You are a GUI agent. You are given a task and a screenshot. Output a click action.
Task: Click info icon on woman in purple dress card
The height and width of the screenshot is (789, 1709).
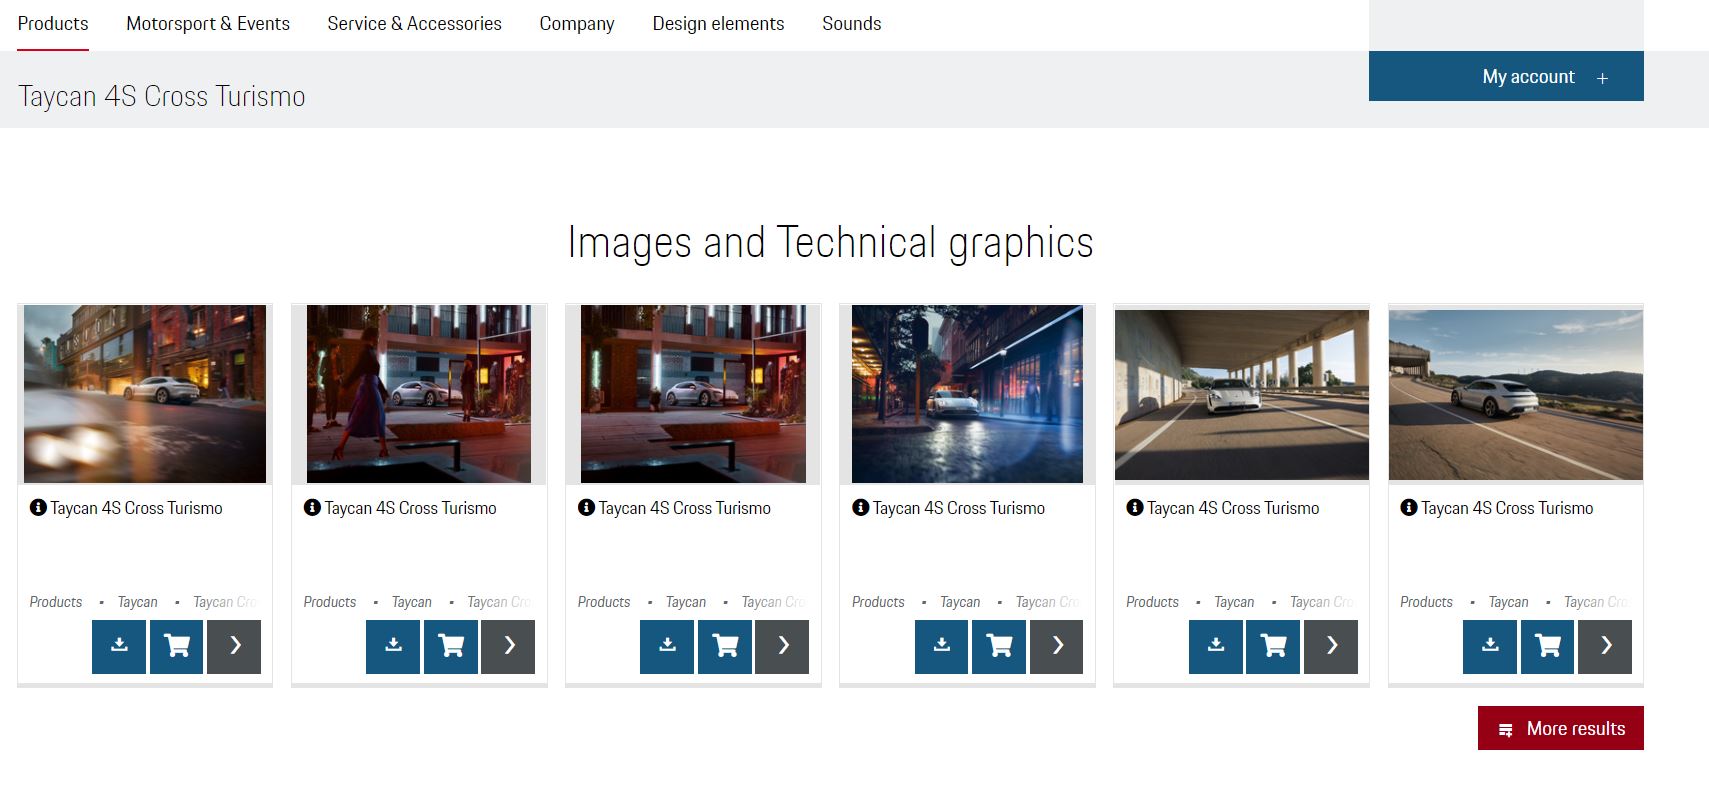pyautogui.click(x=312, y=507)
